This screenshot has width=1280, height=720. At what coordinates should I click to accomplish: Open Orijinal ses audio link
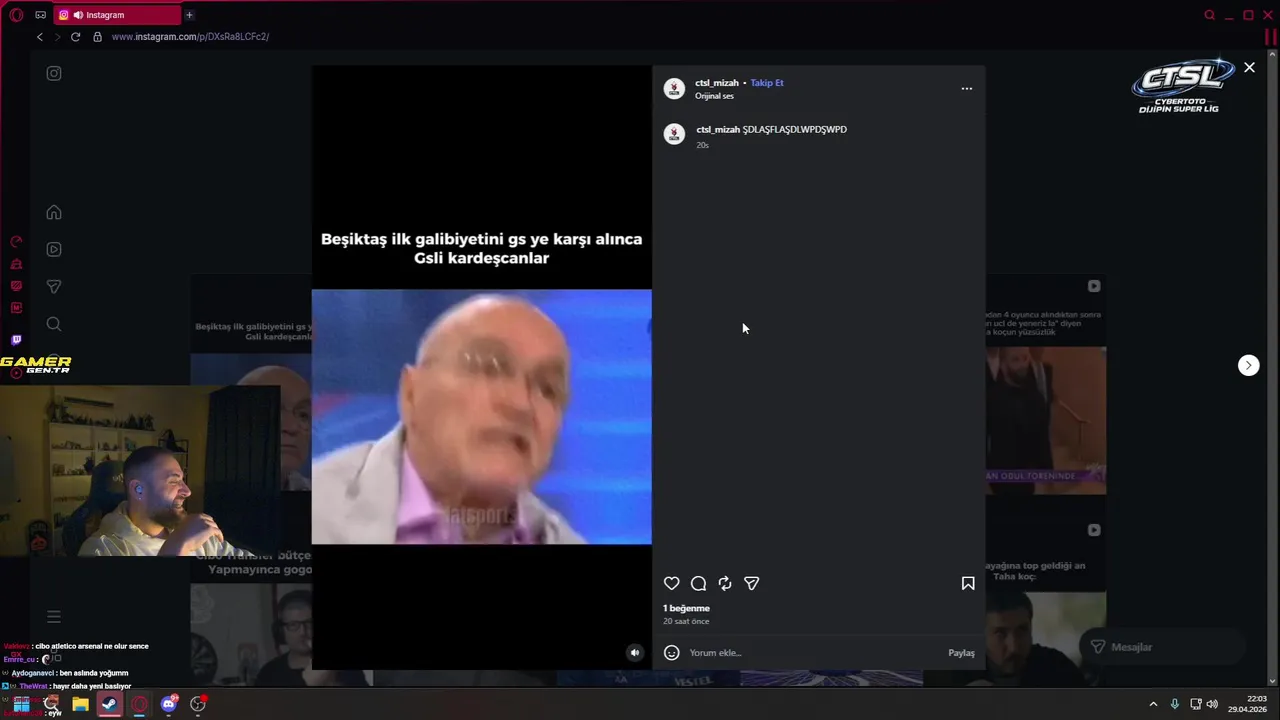click(x=714, y=96)
